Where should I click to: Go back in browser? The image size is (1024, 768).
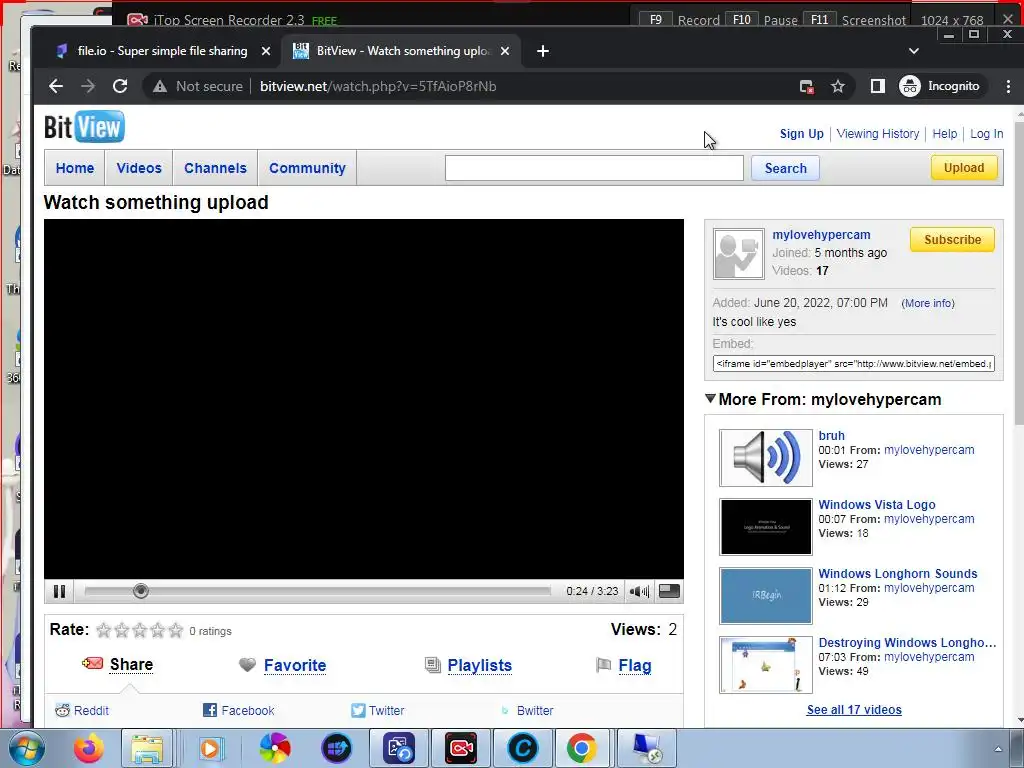[x=56, y=86]
